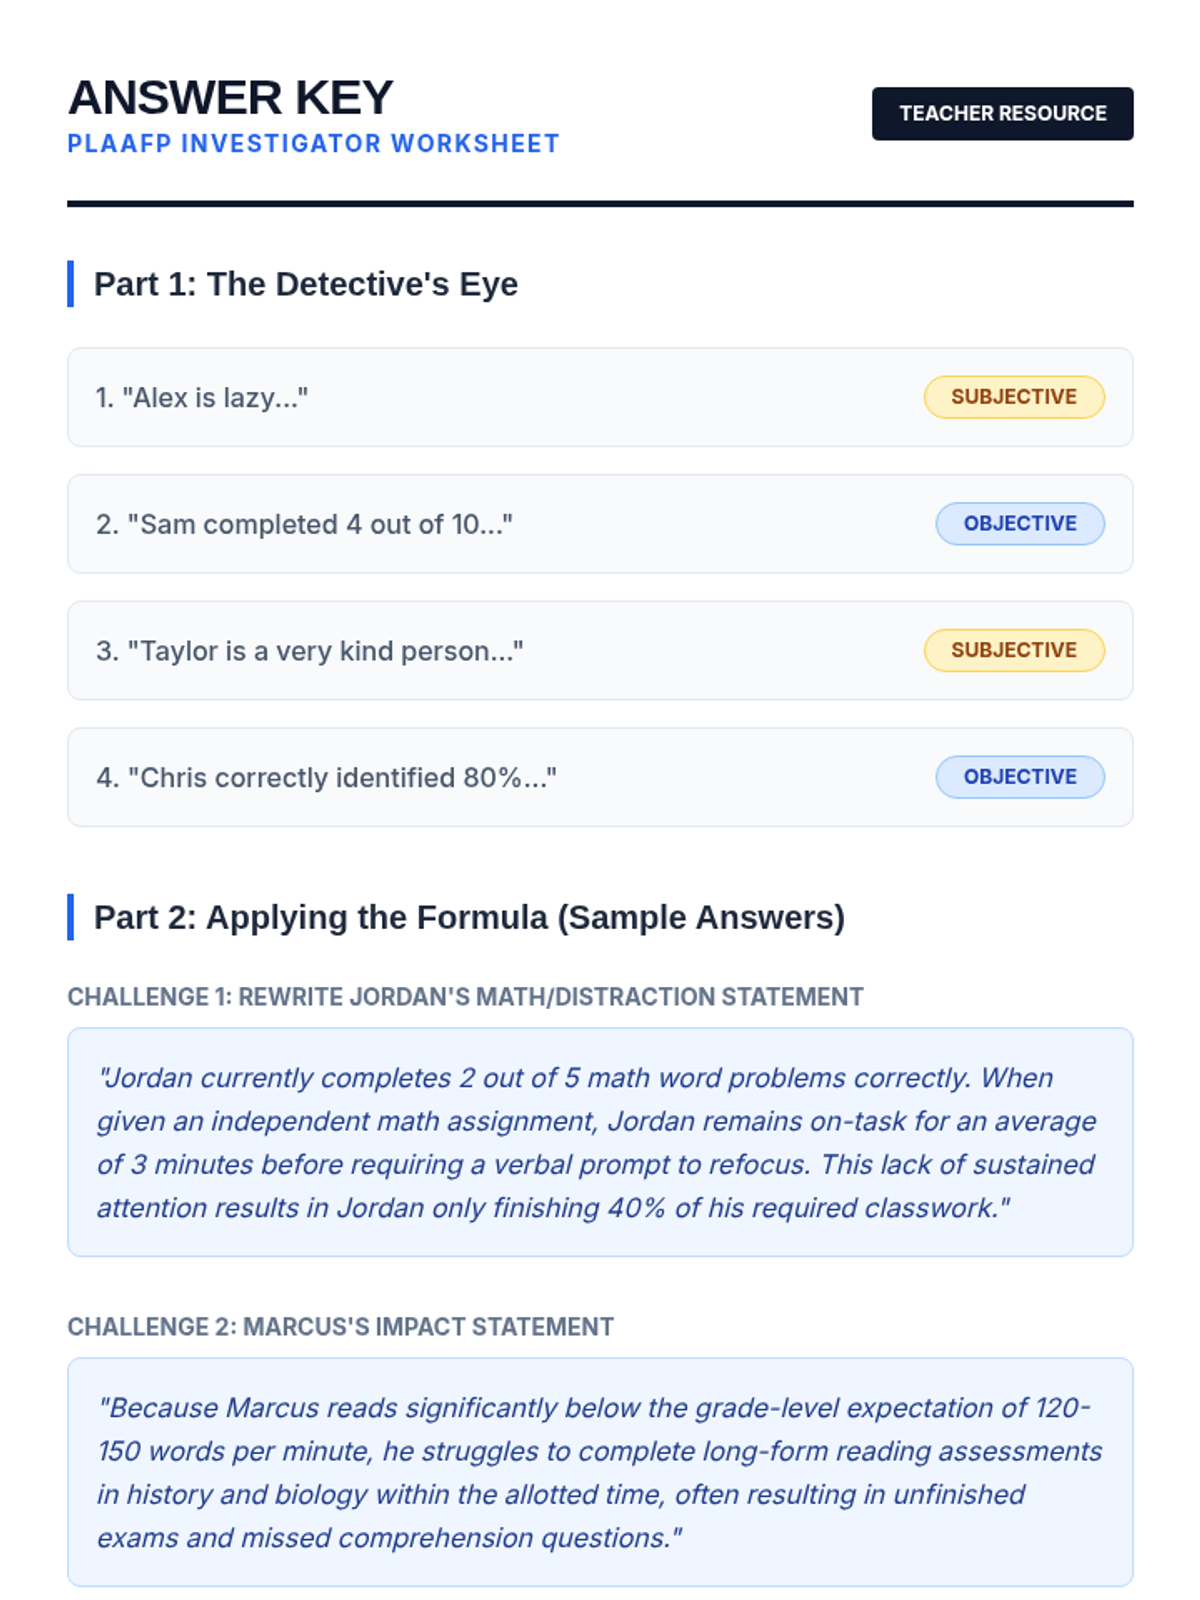
Task: Click the "Alex is lazy..." statement text
Action: pos(202,398)
